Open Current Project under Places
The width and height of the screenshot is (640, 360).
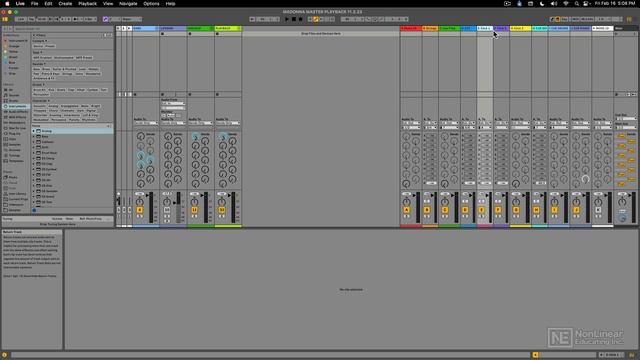18,199
